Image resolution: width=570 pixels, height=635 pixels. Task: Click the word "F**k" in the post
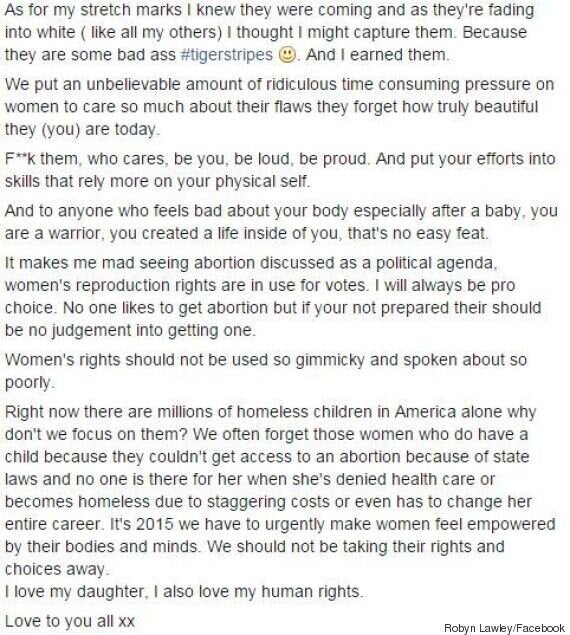pyautogui.click(x=20, y=158)
